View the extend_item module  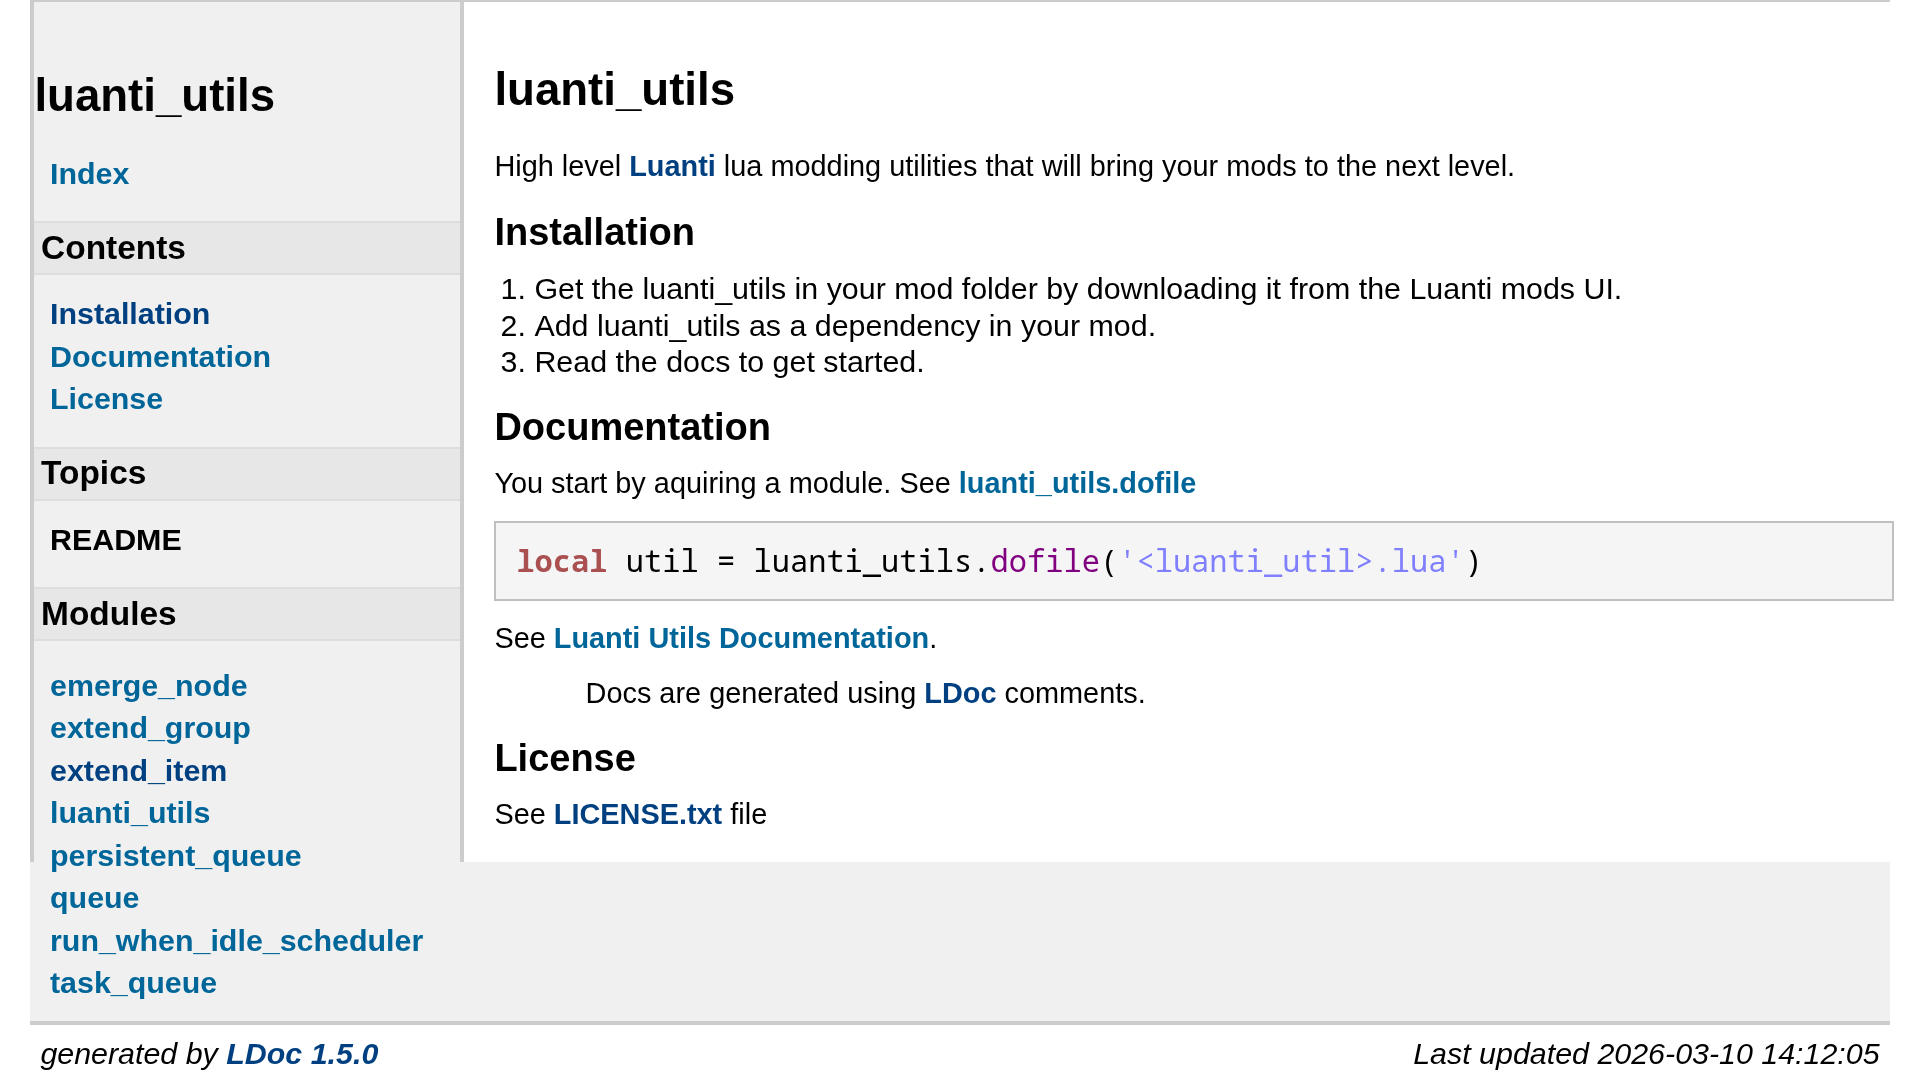(138, 771)
